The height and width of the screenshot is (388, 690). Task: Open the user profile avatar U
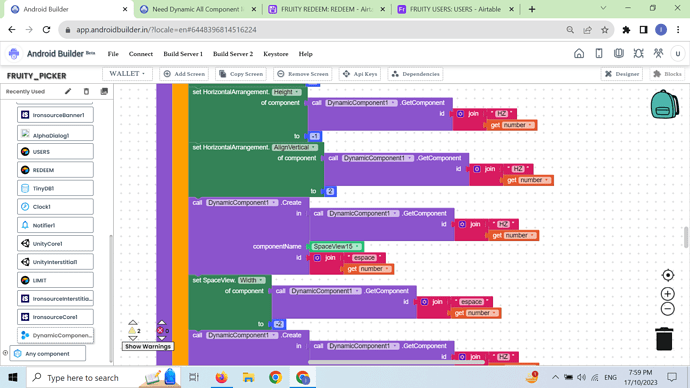(x=678, y=54)
